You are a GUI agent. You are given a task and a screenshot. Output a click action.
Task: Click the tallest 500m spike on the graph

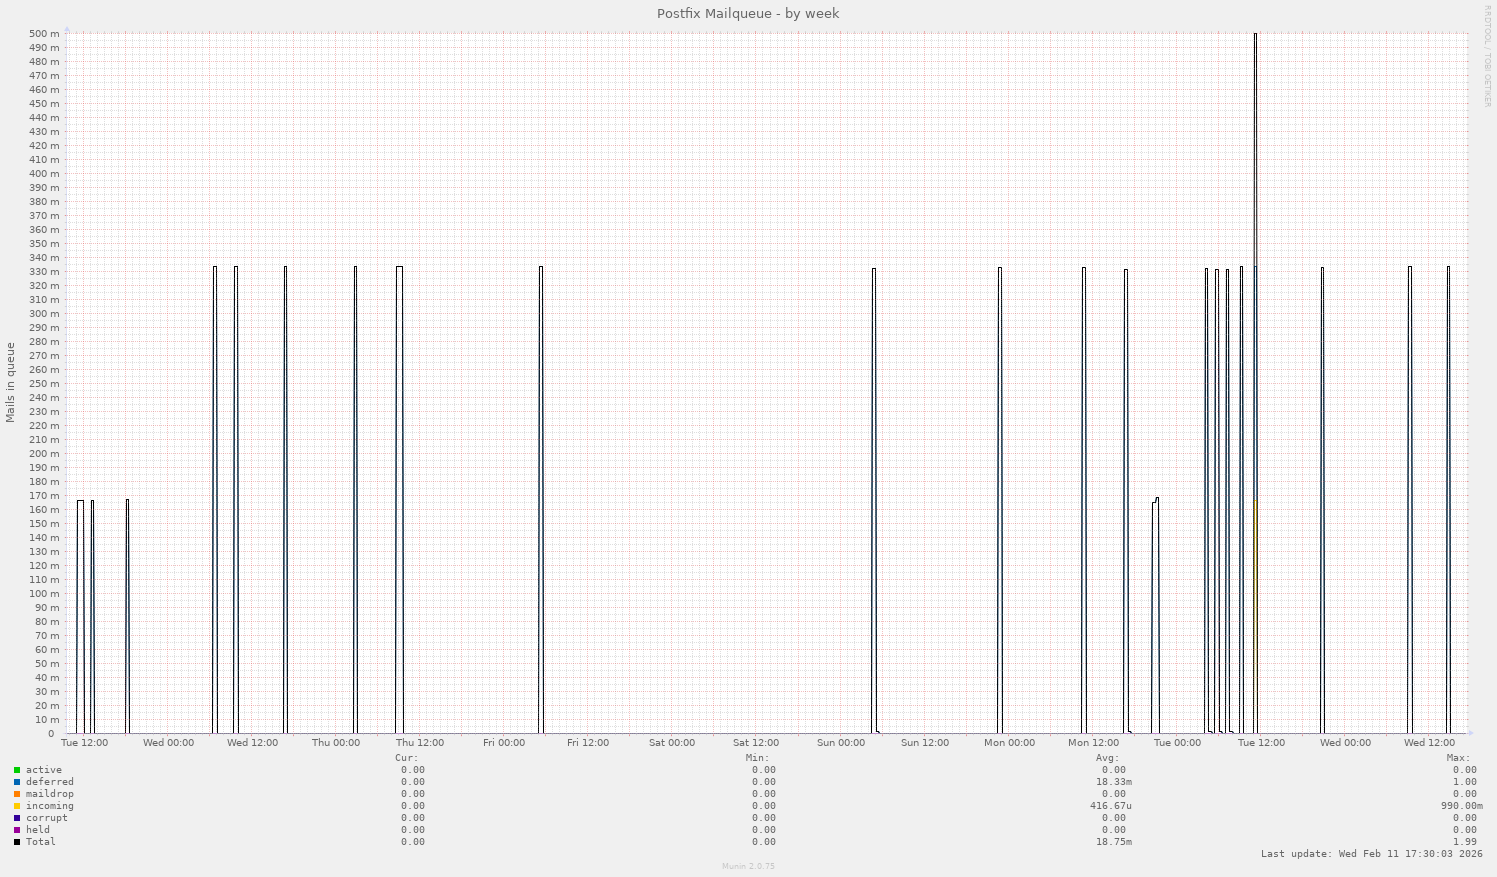click(1254, 150)
